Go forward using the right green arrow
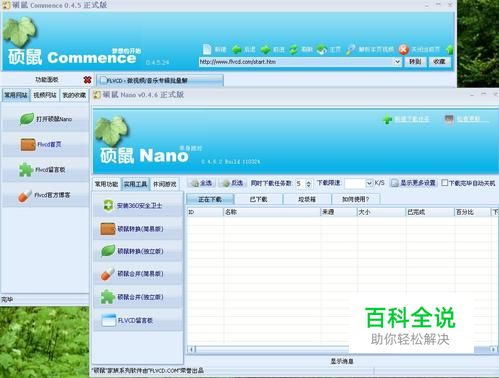The width and height of the screenshot is (499, 378). coord(265,50)
